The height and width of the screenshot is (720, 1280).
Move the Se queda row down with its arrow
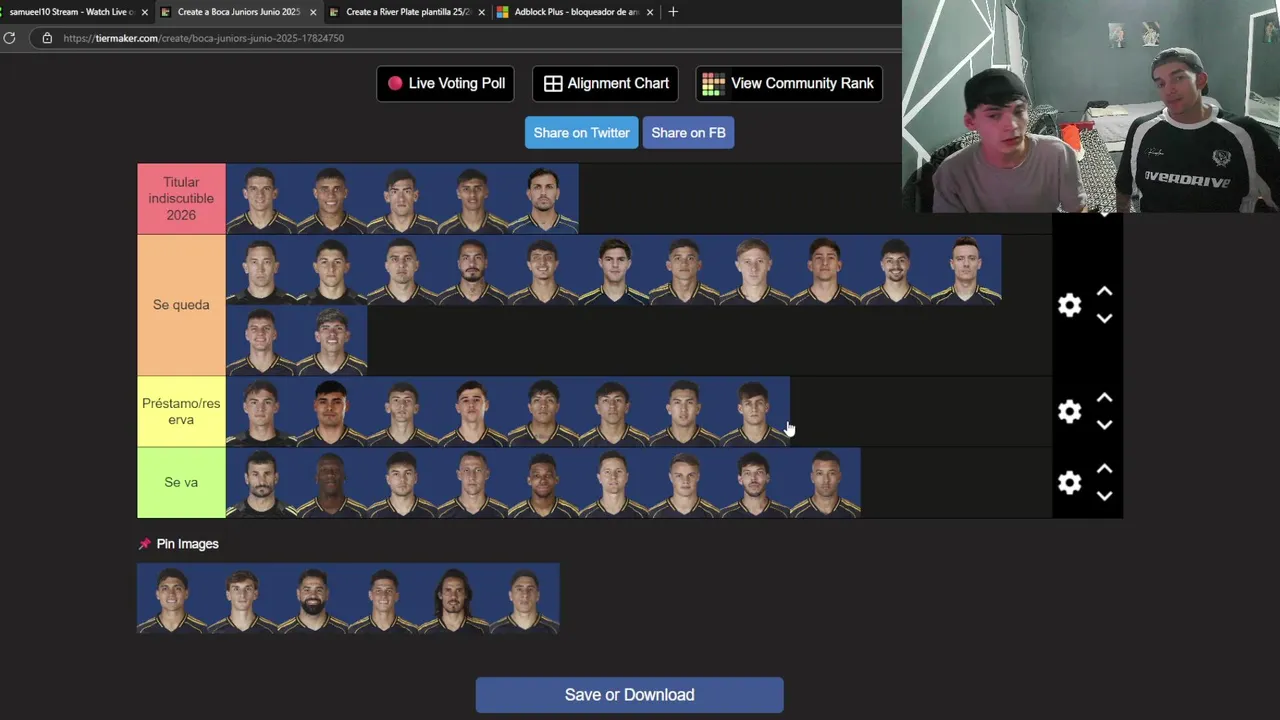tap(1104, 318)
